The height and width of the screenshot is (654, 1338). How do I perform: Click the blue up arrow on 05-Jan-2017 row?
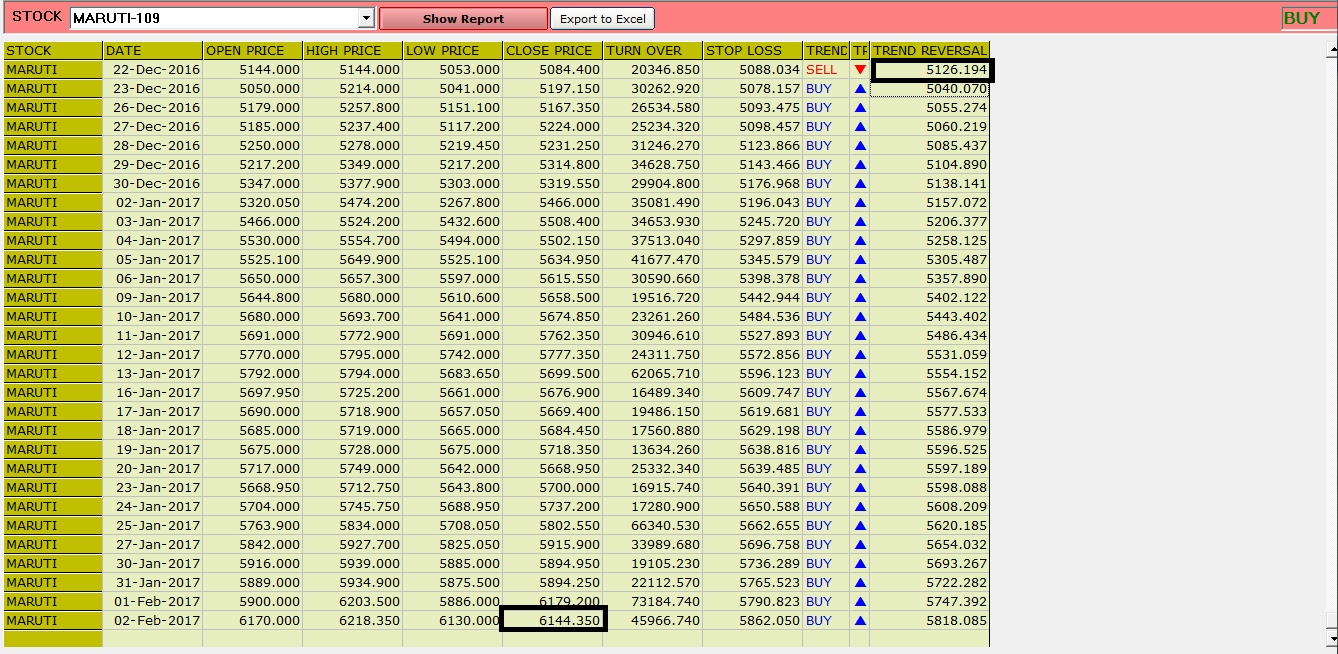pyautogui.click(x=860, y=260)
